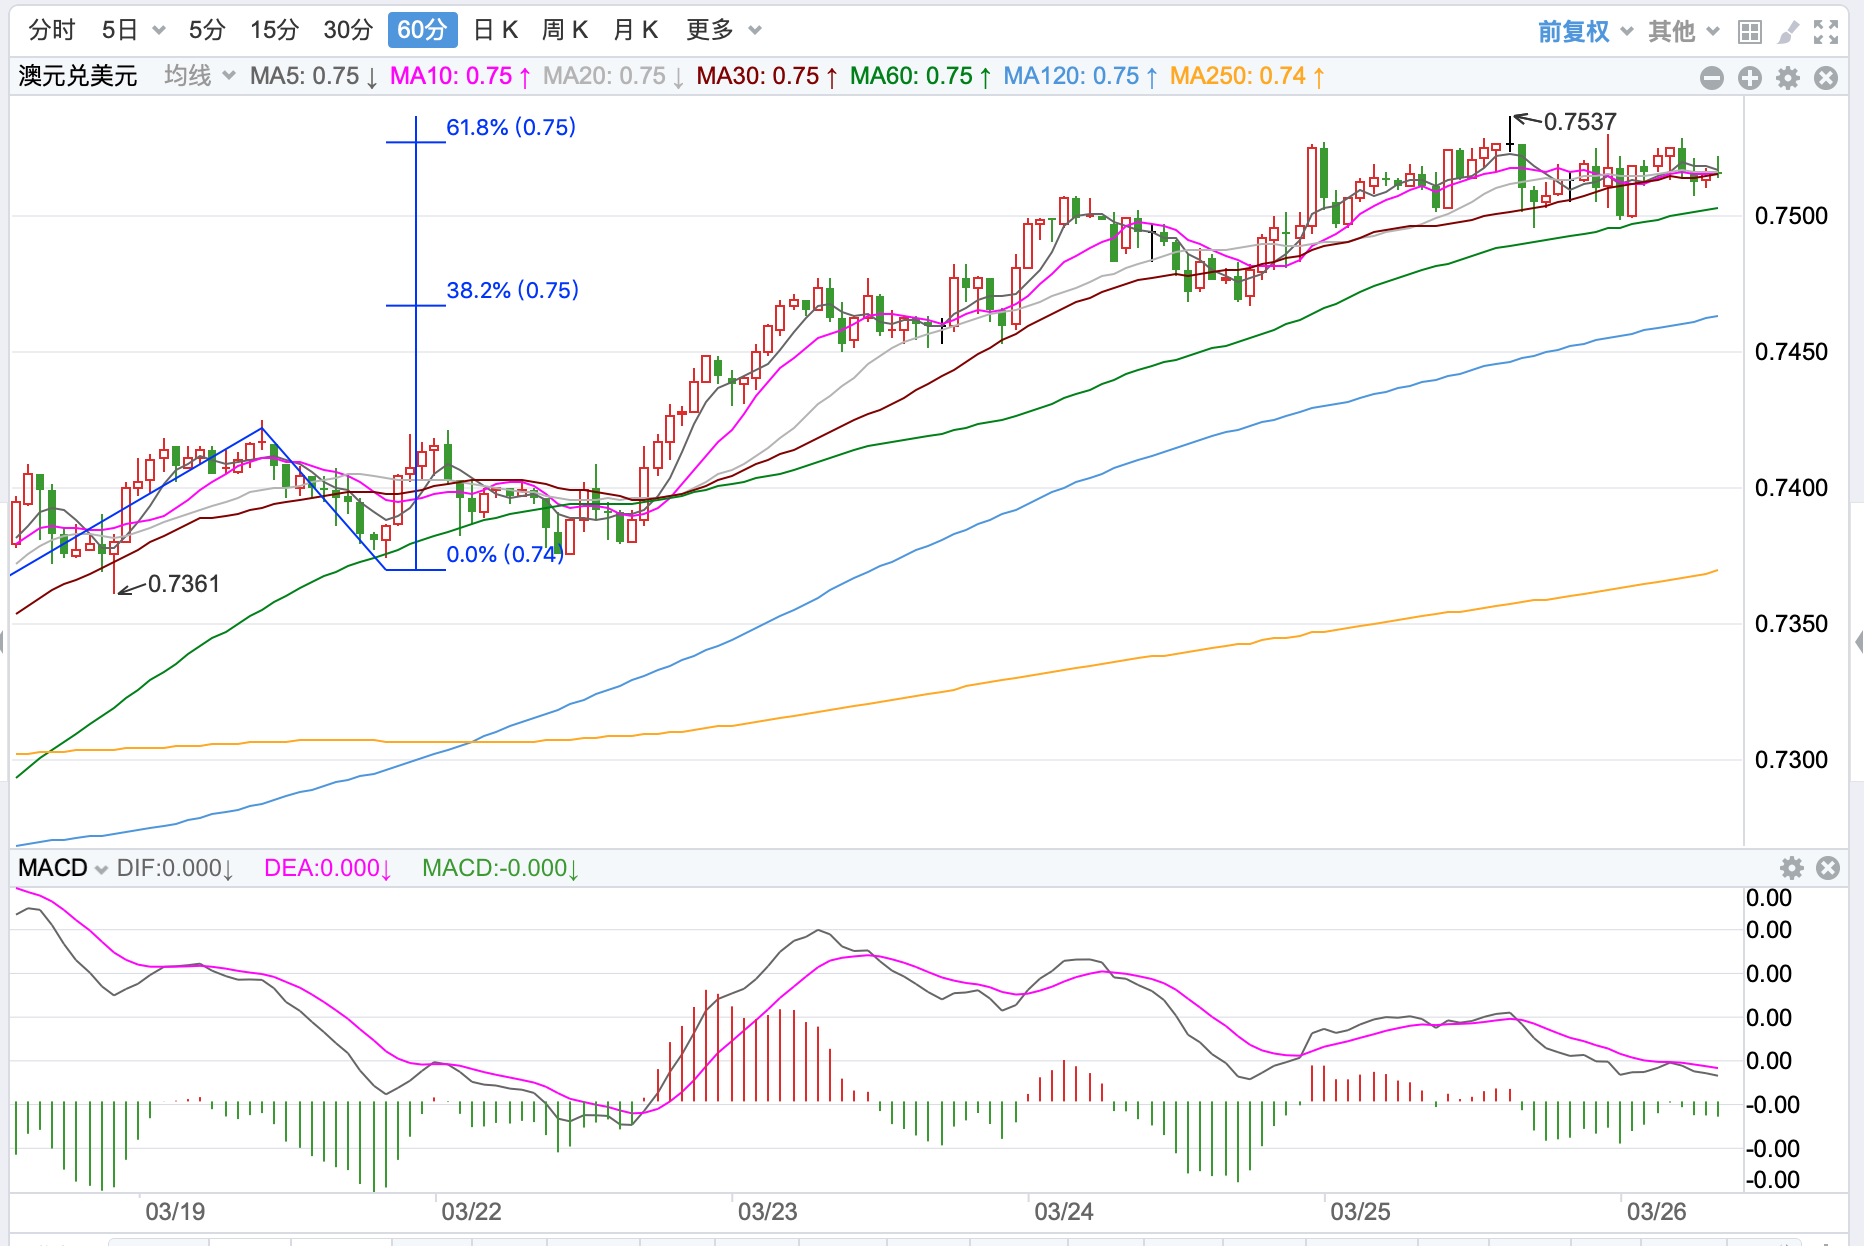1864x1246 pixels.
Task: Click the 0.7400 price axis label
Action: (1791, 488)
